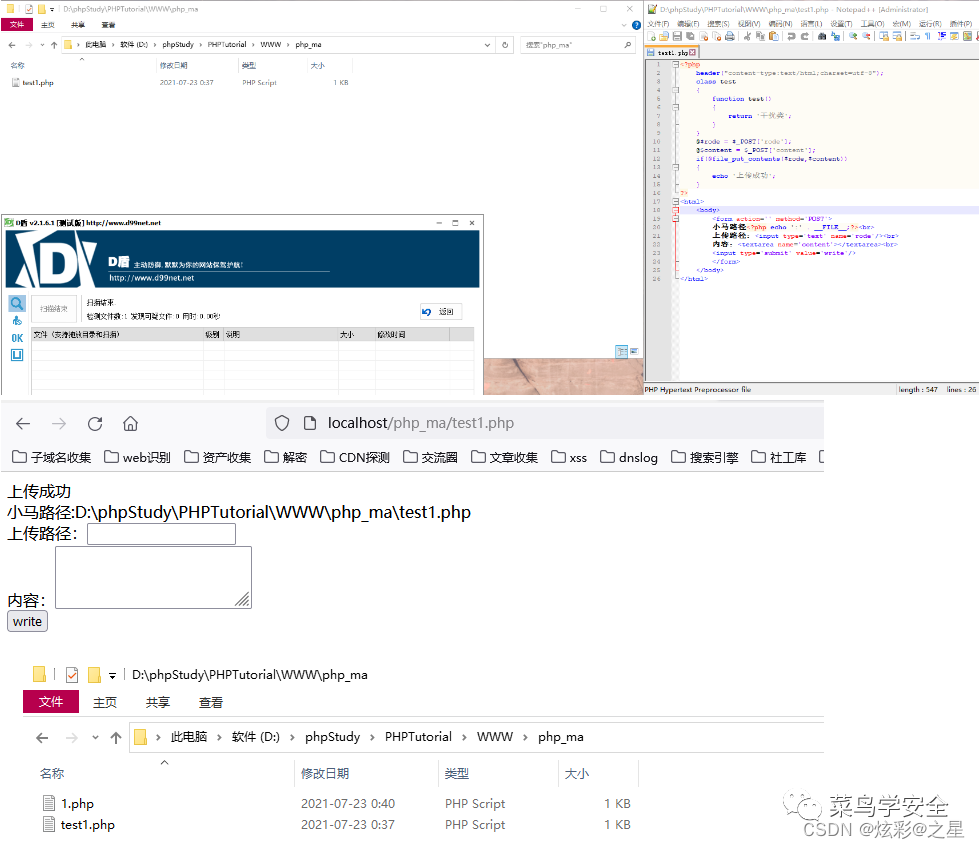Click browser Reload button

(x=95, y=424)
